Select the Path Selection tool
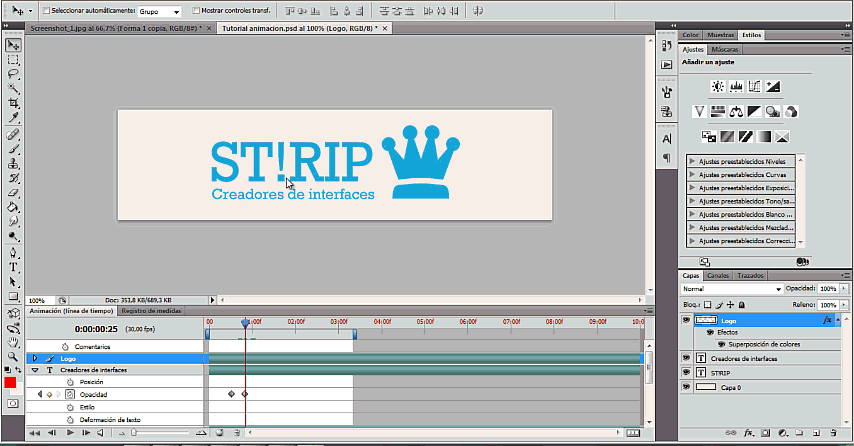Viewport: 854px width, 446px height. (x=13, y=282)
